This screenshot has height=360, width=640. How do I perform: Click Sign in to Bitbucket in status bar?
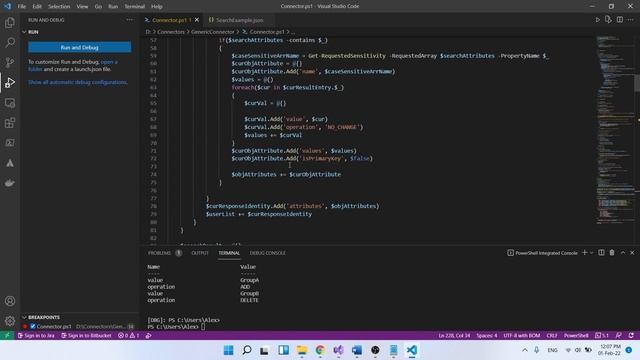point(86,336)
